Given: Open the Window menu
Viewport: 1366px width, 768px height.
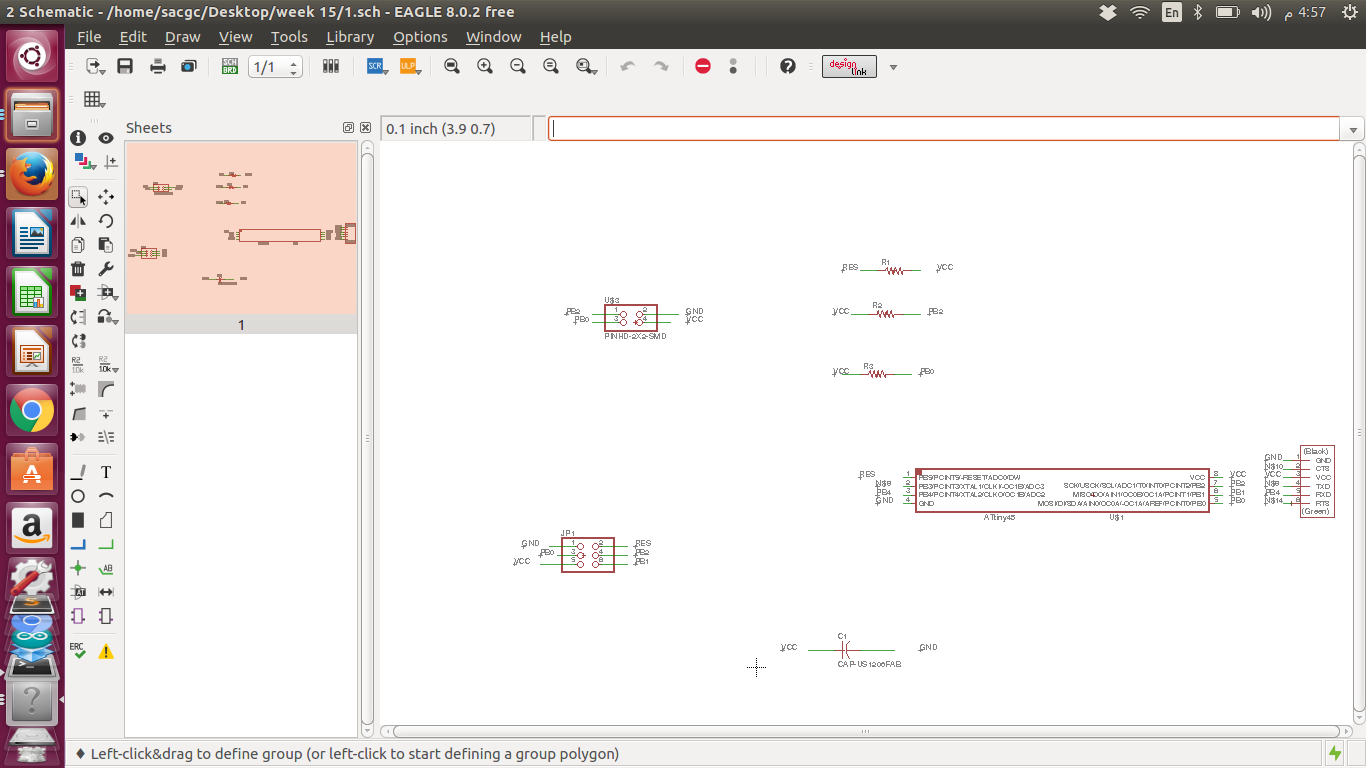Looking at the screenshot, I should click(494, 37).
